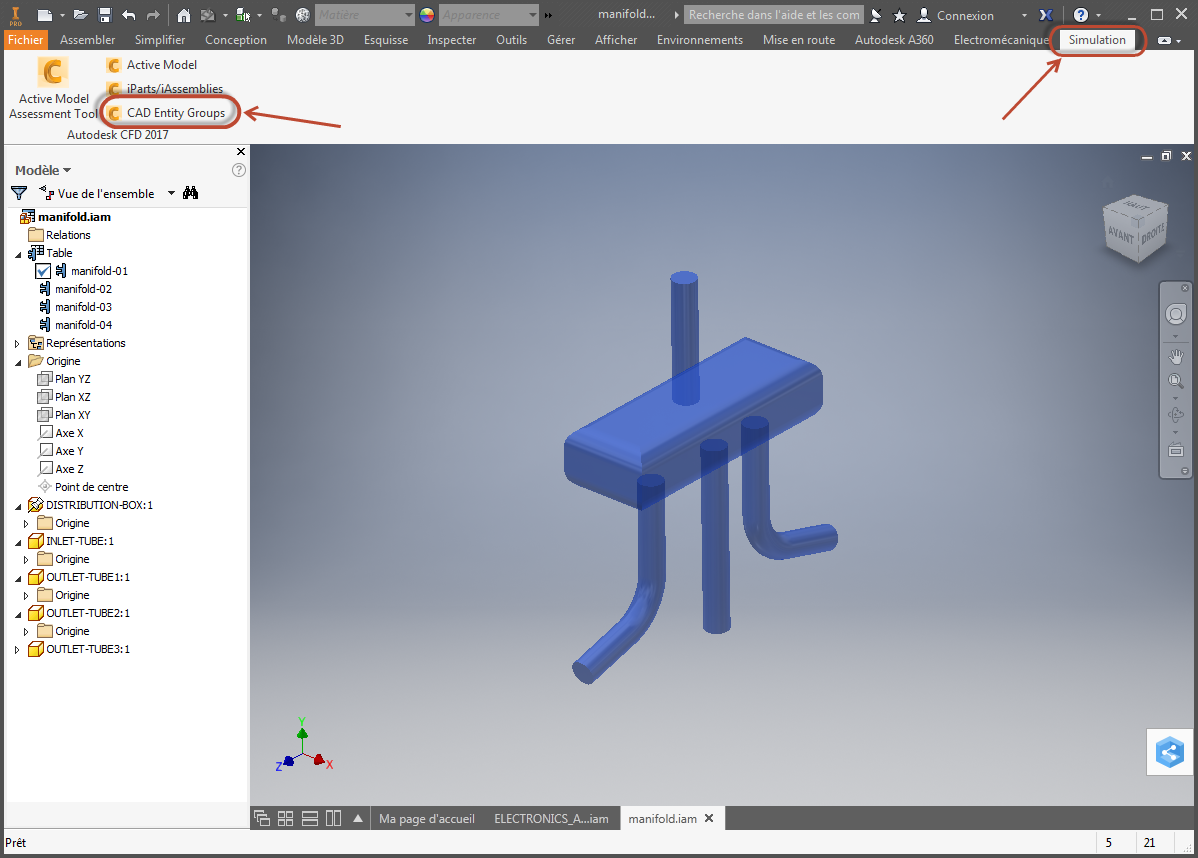Go to the Home page icon

point(183,15)
